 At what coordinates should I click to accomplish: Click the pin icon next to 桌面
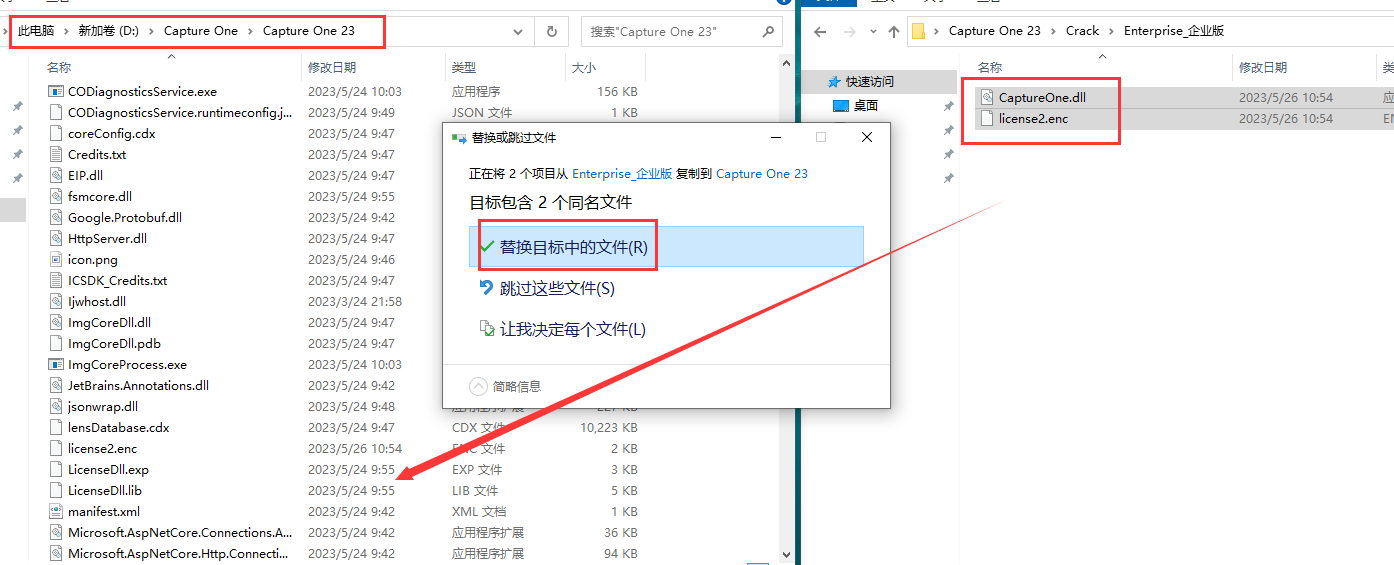(948, 106)
